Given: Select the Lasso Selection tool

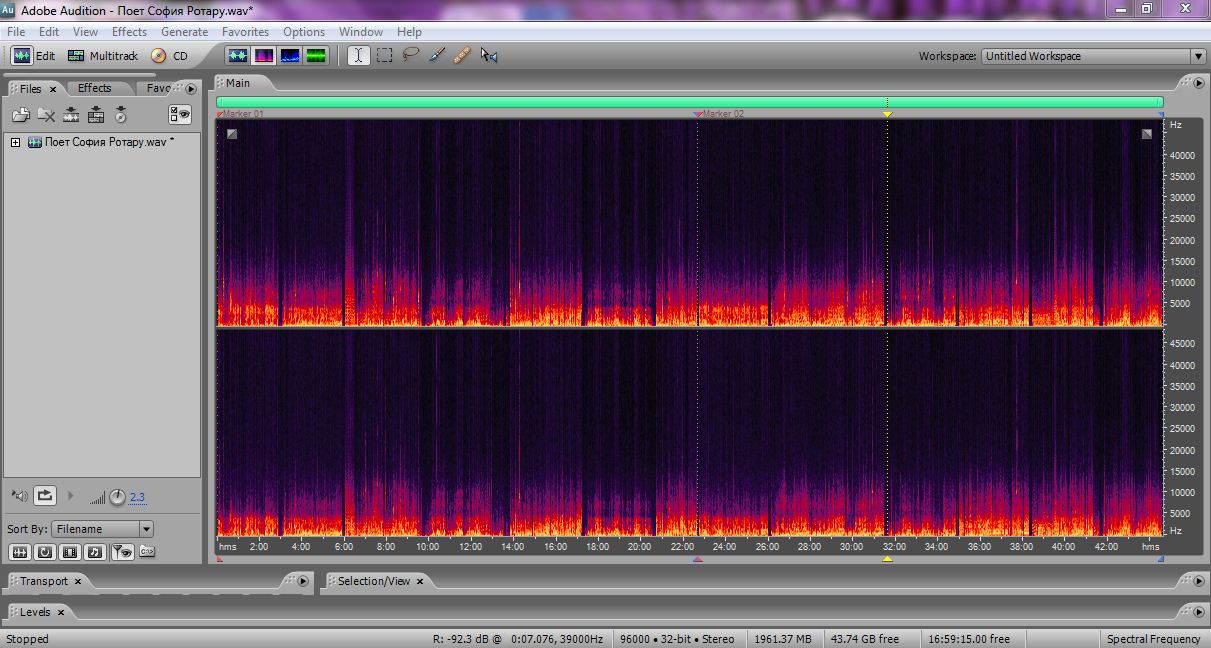Looking at the screenshot, I should coord(410,56).
